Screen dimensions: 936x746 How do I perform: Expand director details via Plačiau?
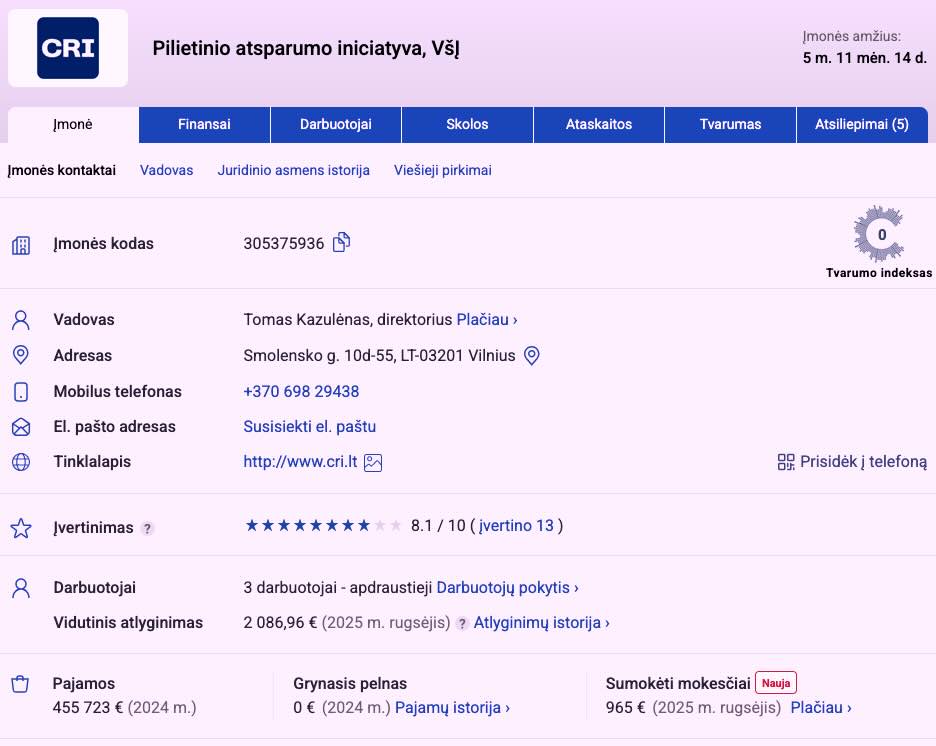(x=487, y=320)
